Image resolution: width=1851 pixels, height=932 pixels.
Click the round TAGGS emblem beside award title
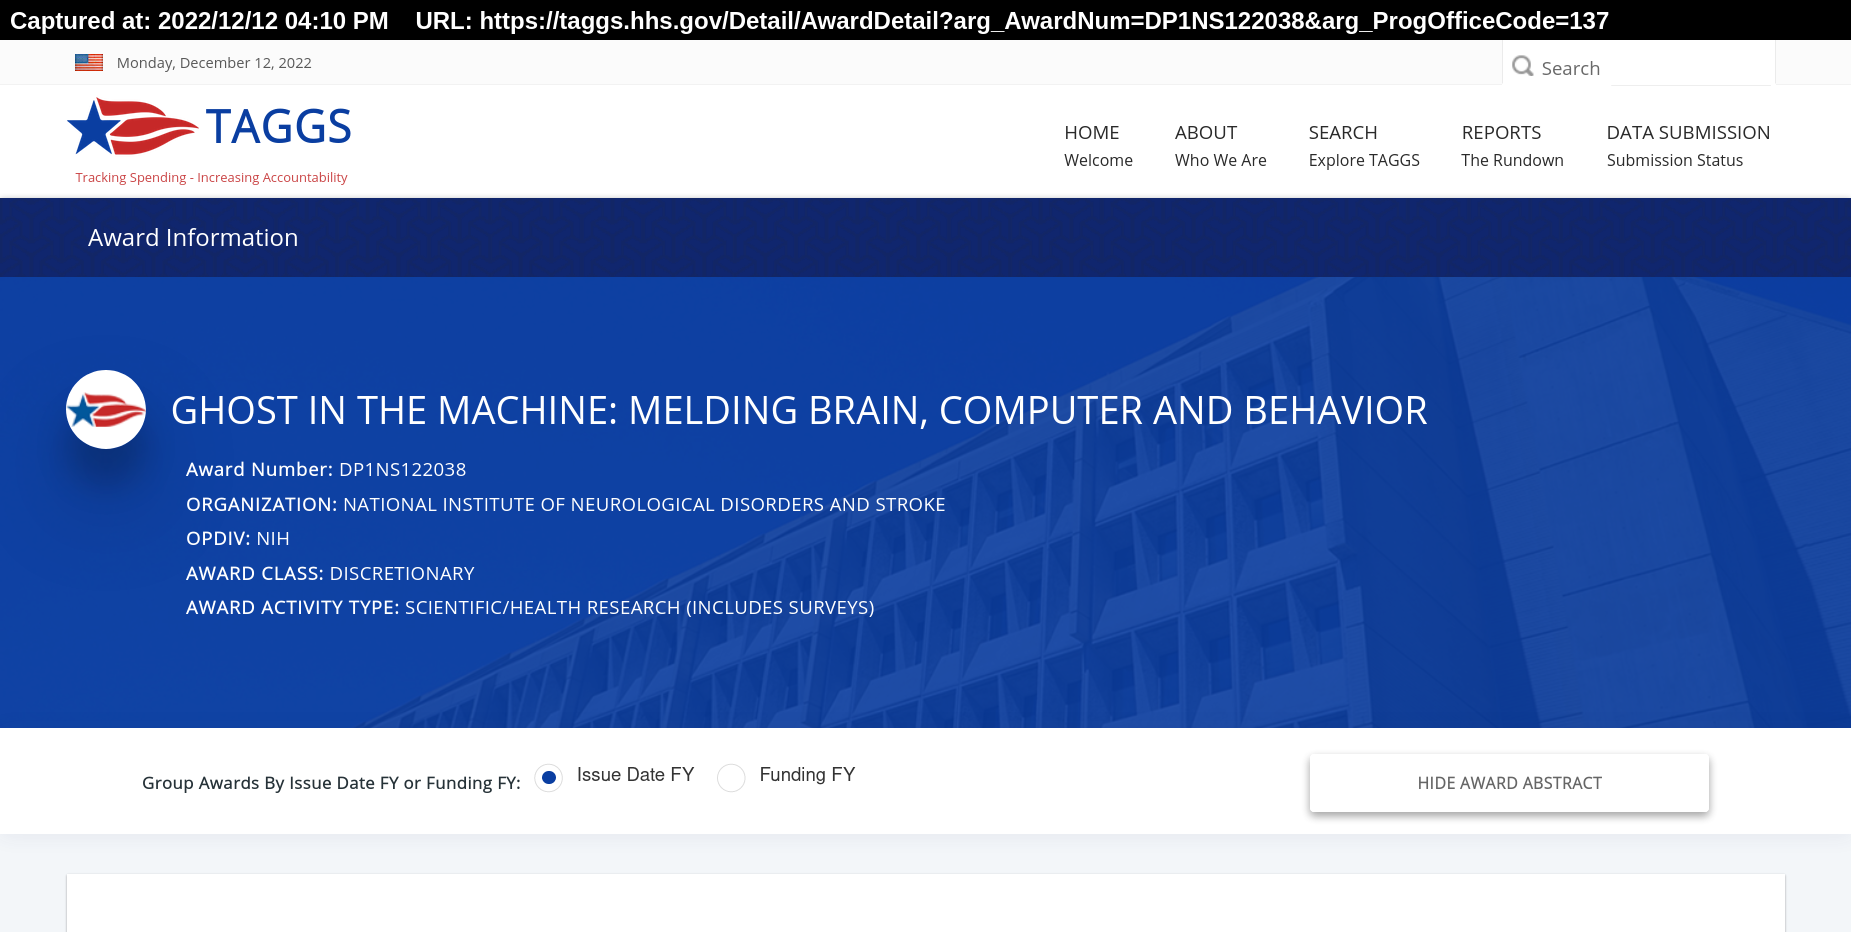tap(106, 410)
